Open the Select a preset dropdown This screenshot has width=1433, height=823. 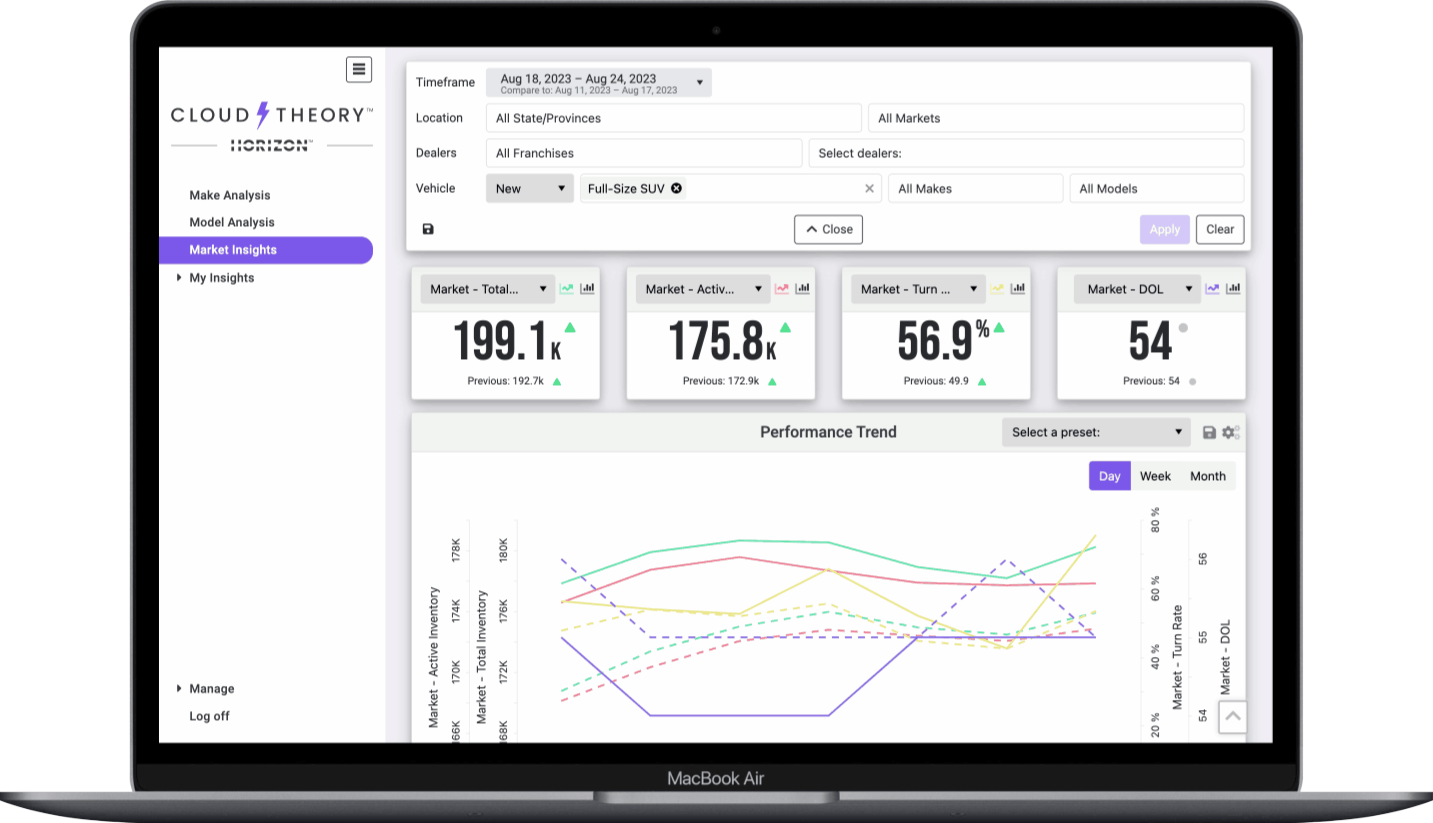click(1096, 432)
